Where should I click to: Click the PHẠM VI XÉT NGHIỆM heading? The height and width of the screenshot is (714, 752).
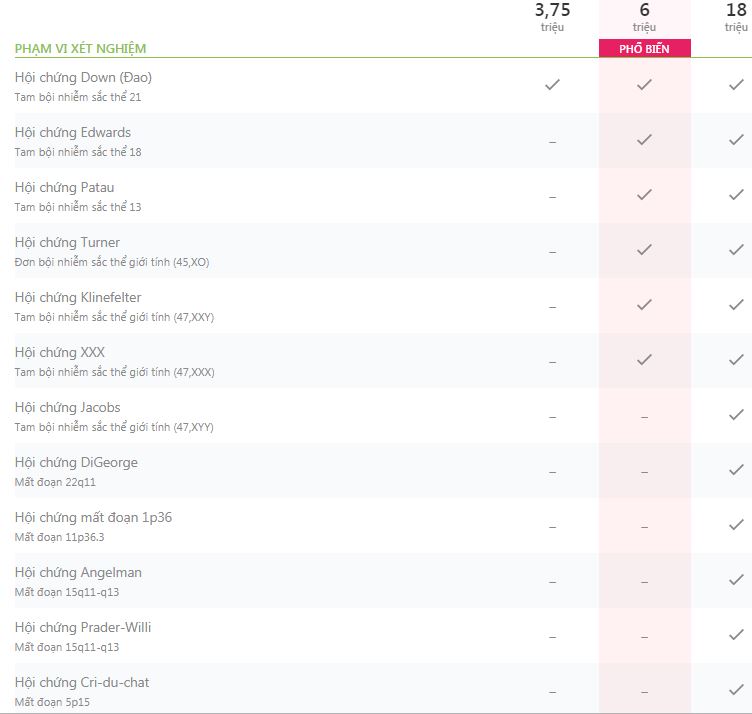pyautogui.click(x=81, y=49)
